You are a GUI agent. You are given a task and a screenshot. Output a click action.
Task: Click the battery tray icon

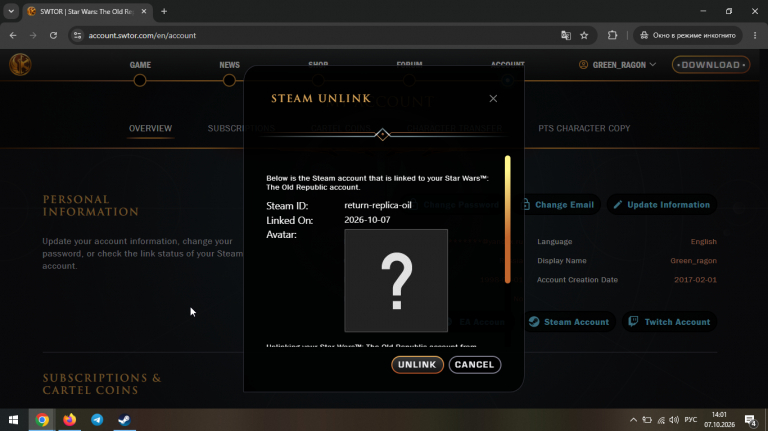[x=647, y=420]
